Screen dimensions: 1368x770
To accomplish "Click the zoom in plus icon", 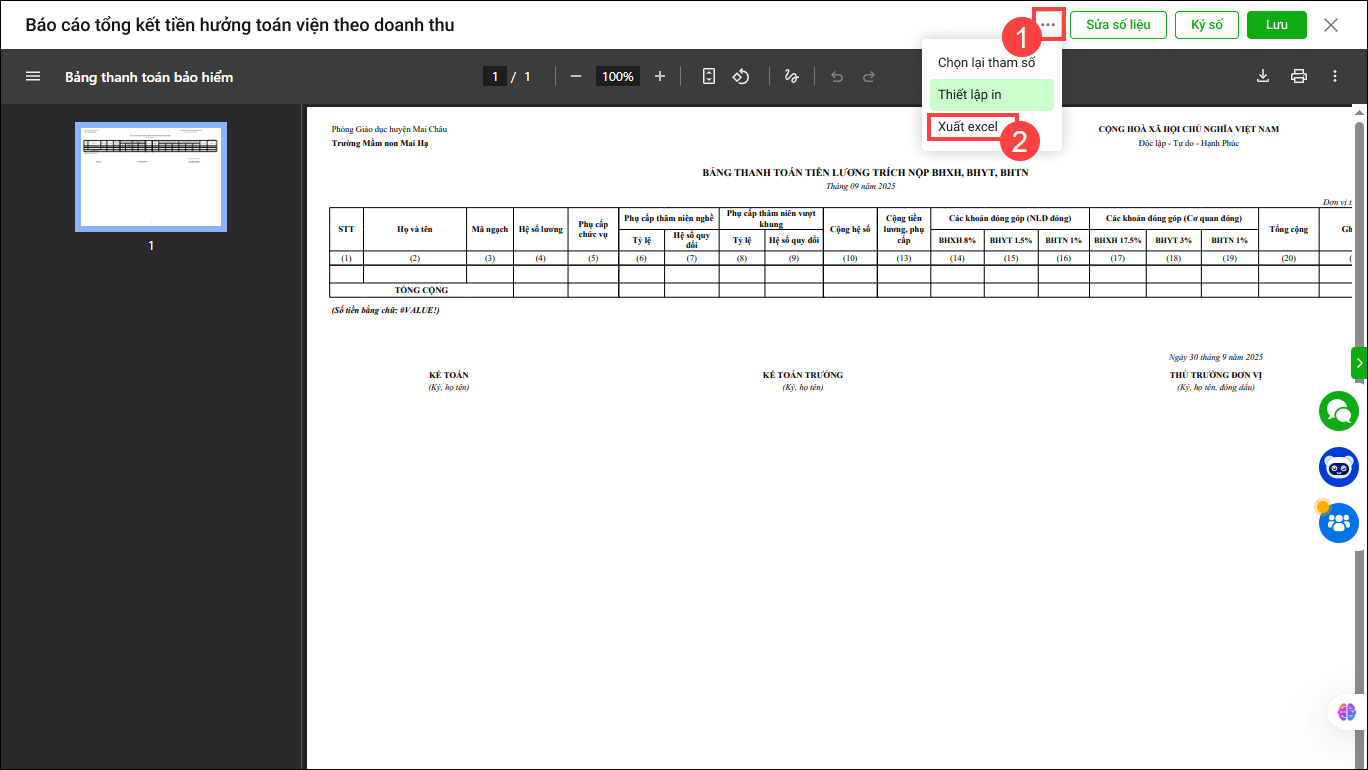I will 660,76.
